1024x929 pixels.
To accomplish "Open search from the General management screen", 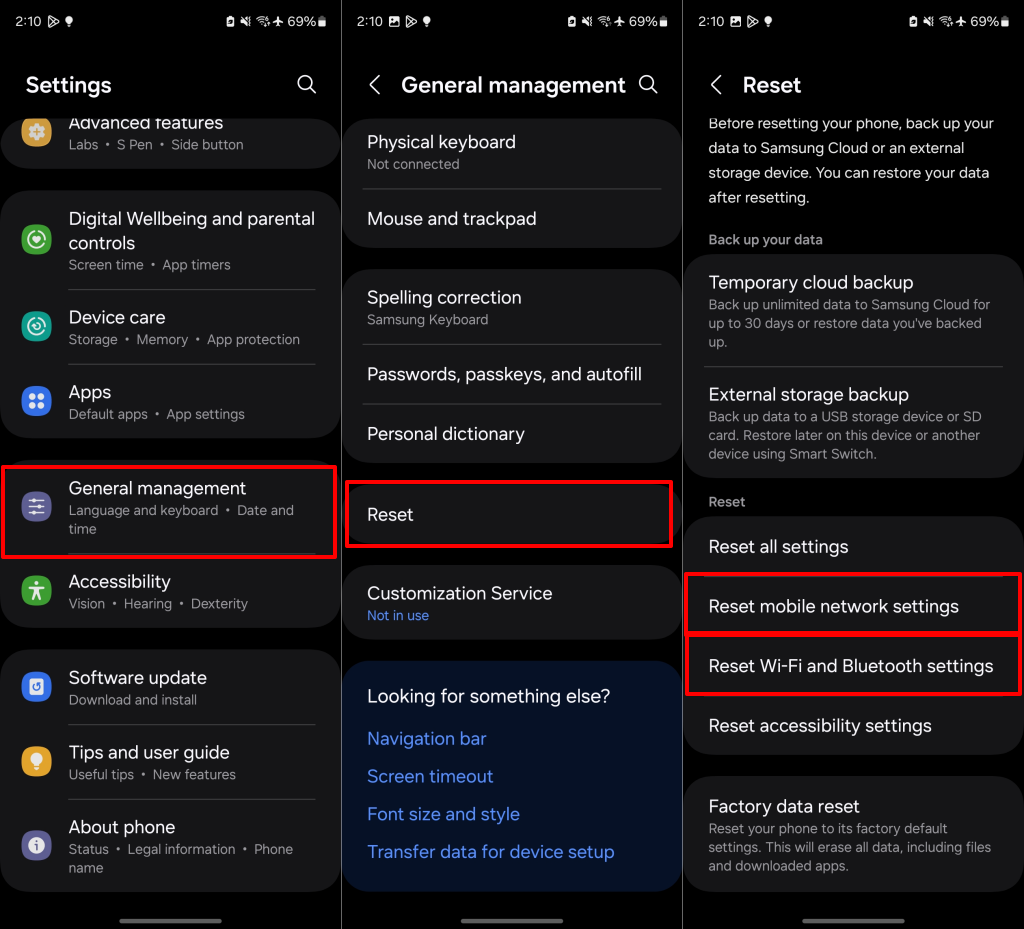I will coord(648,85).
